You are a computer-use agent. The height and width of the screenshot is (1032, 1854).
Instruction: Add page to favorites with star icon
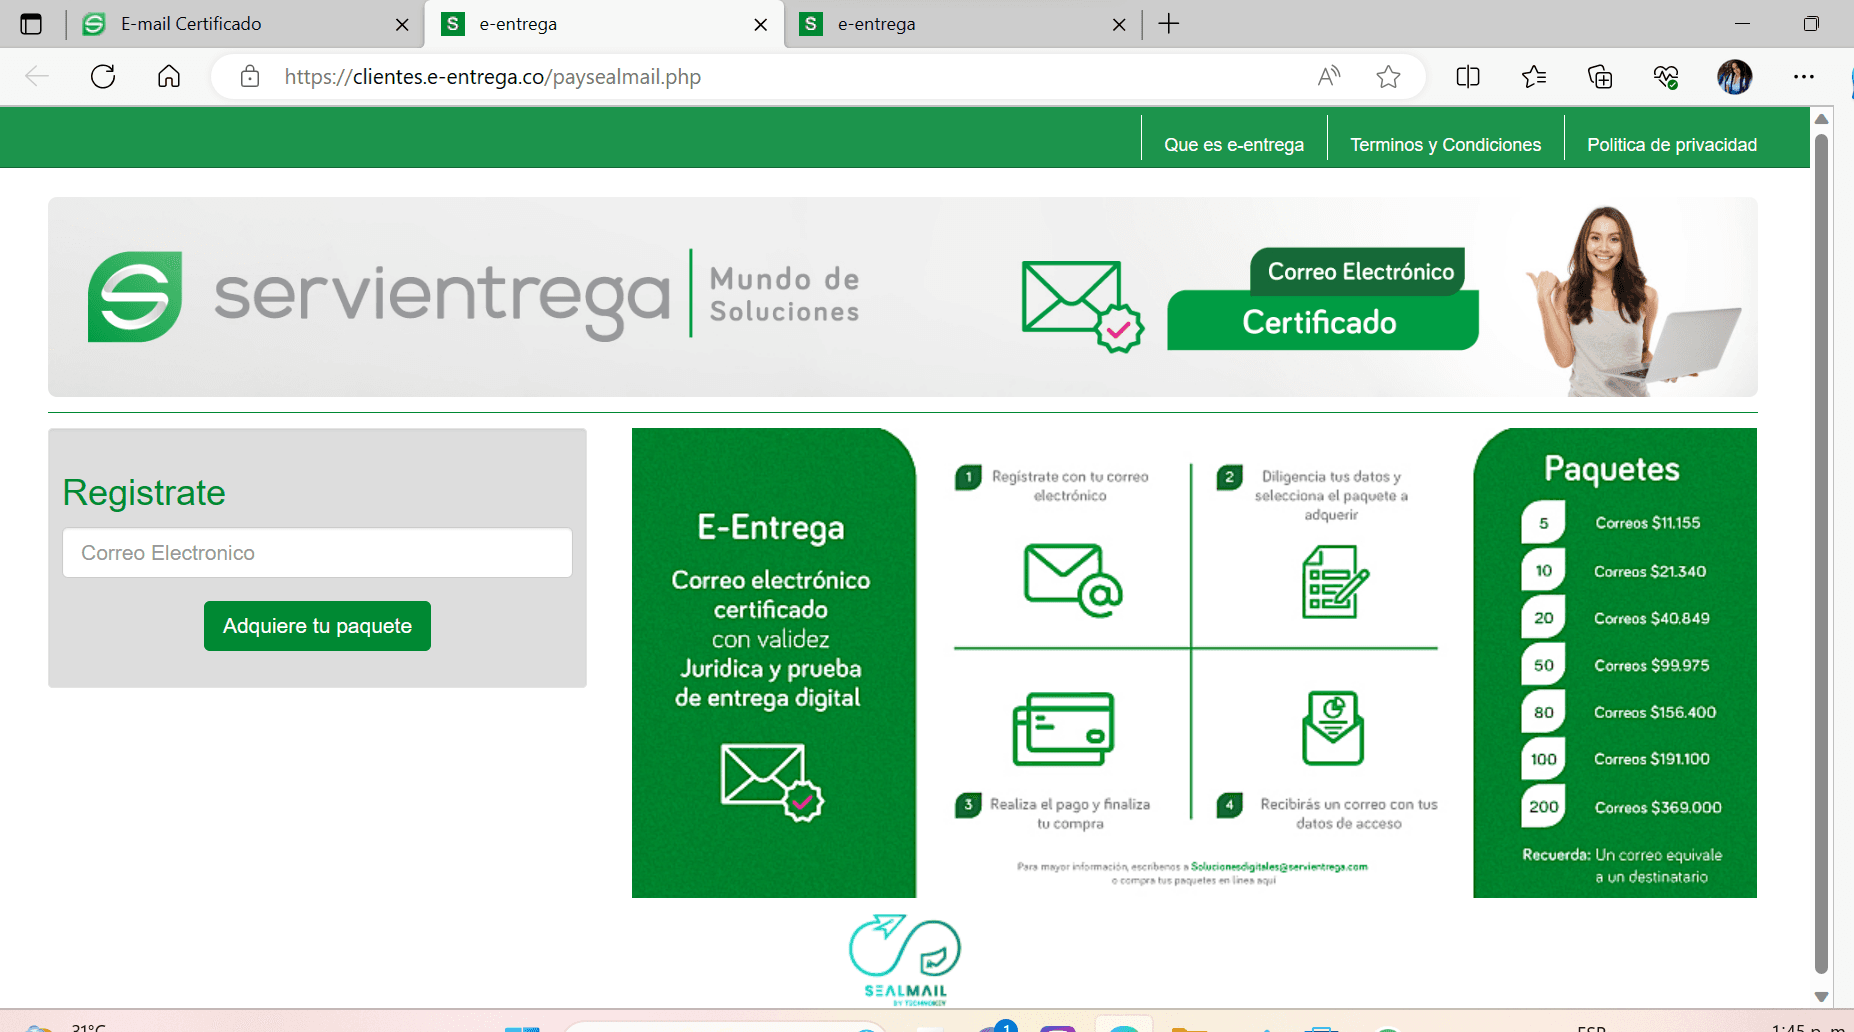[1388, 77]
